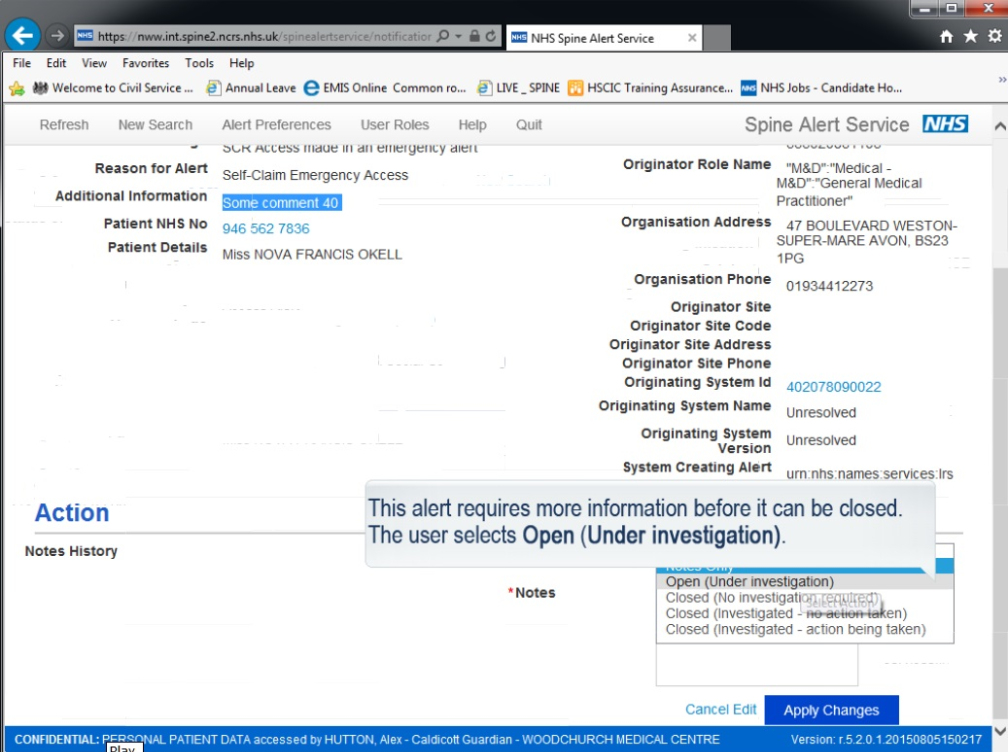Screen dimensions: 1008x752
Task: Open the LIVE _ SPINE bookmark
Action: click(518, 88)
